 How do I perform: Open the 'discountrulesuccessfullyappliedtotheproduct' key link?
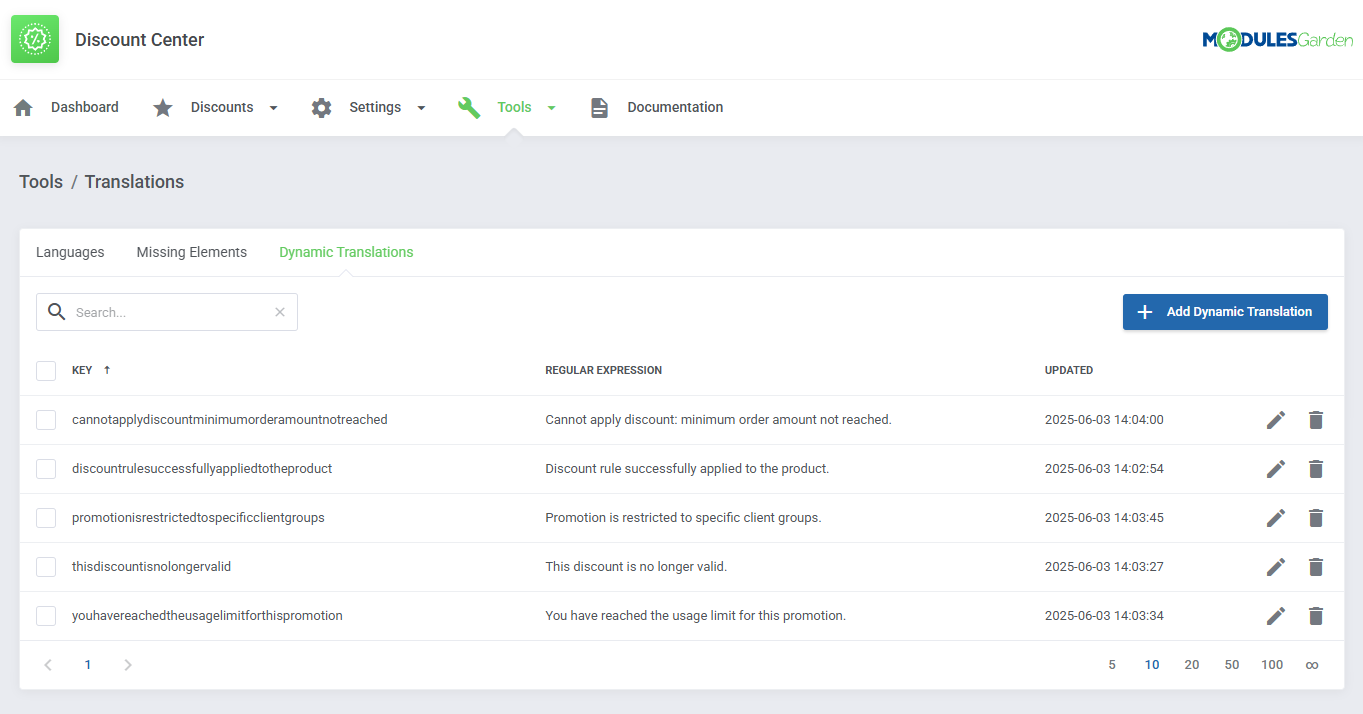click(x=202, y=468)
